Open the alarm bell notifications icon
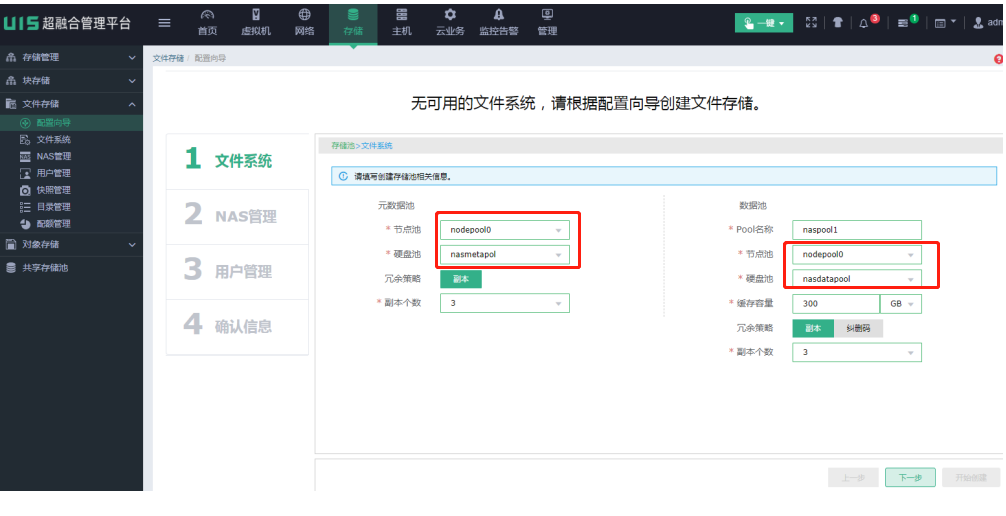 click(x=864, y=23)
